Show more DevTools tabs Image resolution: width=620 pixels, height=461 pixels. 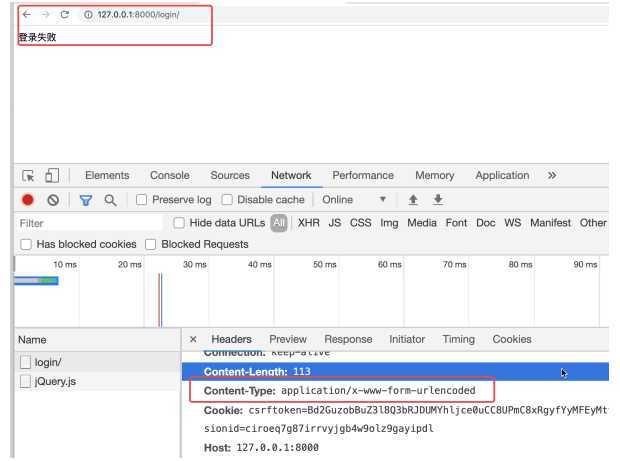(552, 175)
